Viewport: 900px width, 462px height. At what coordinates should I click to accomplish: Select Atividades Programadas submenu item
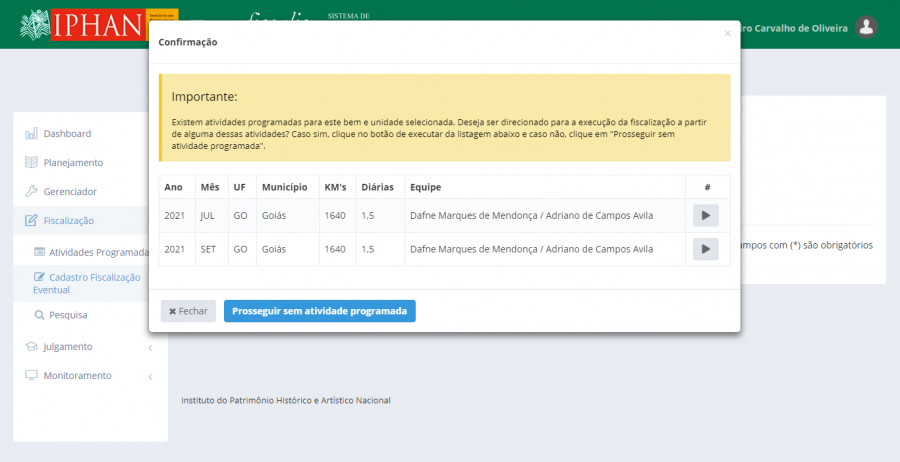98,252
